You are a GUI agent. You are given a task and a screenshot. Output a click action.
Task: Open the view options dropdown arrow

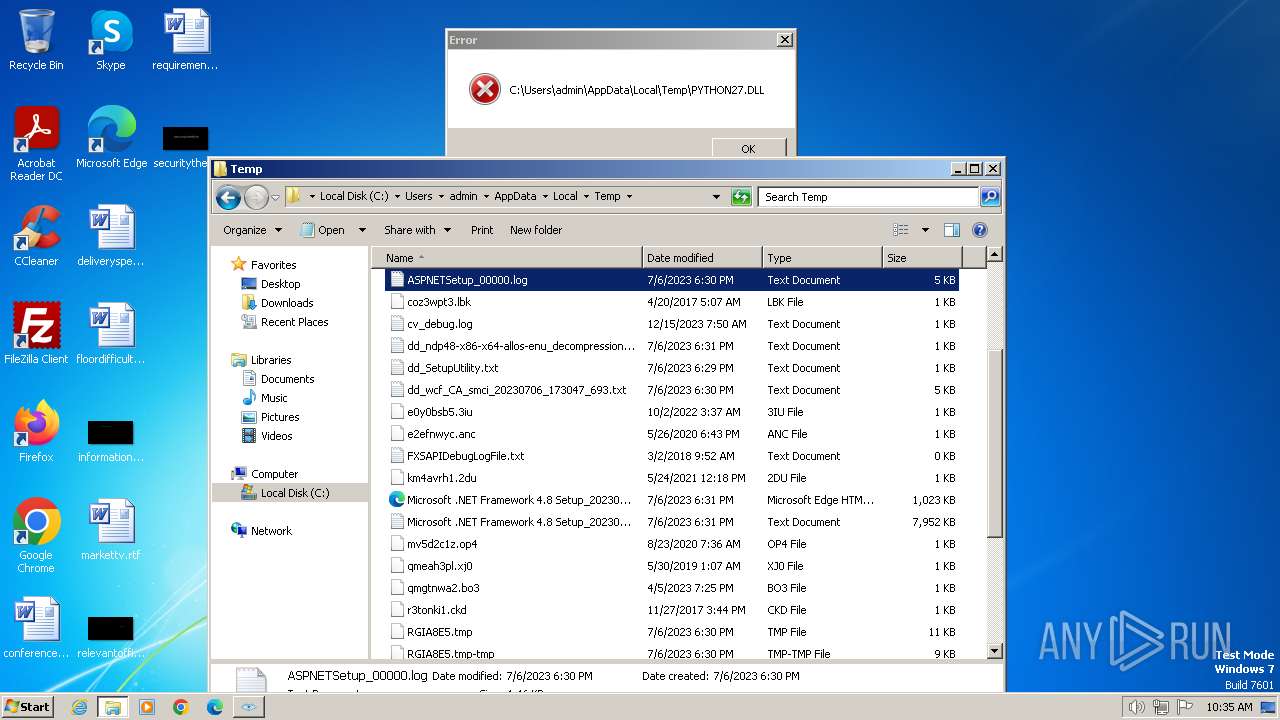pos(925,230)
